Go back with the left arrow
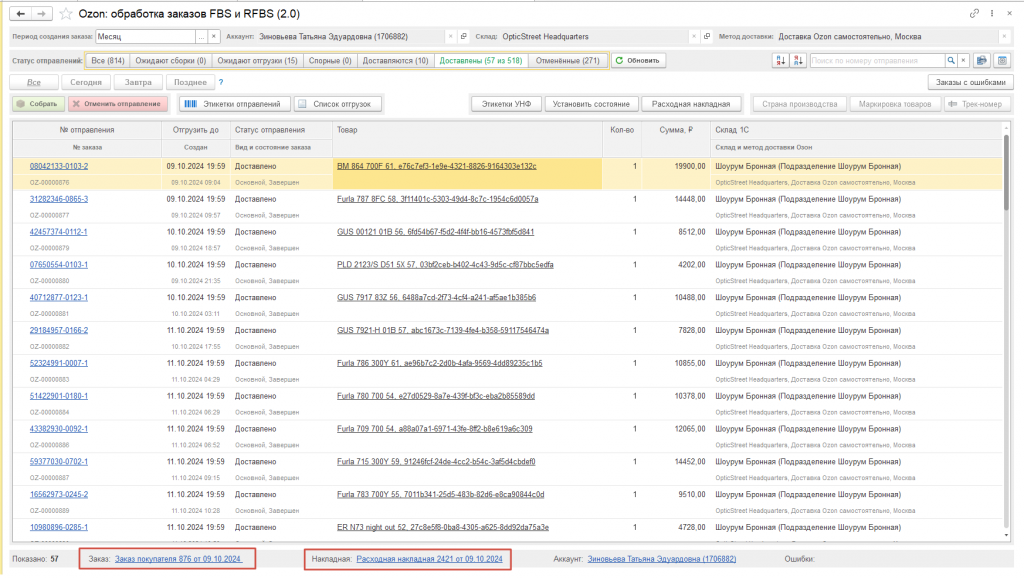The image size is (1024, 578). pos(21,13)
